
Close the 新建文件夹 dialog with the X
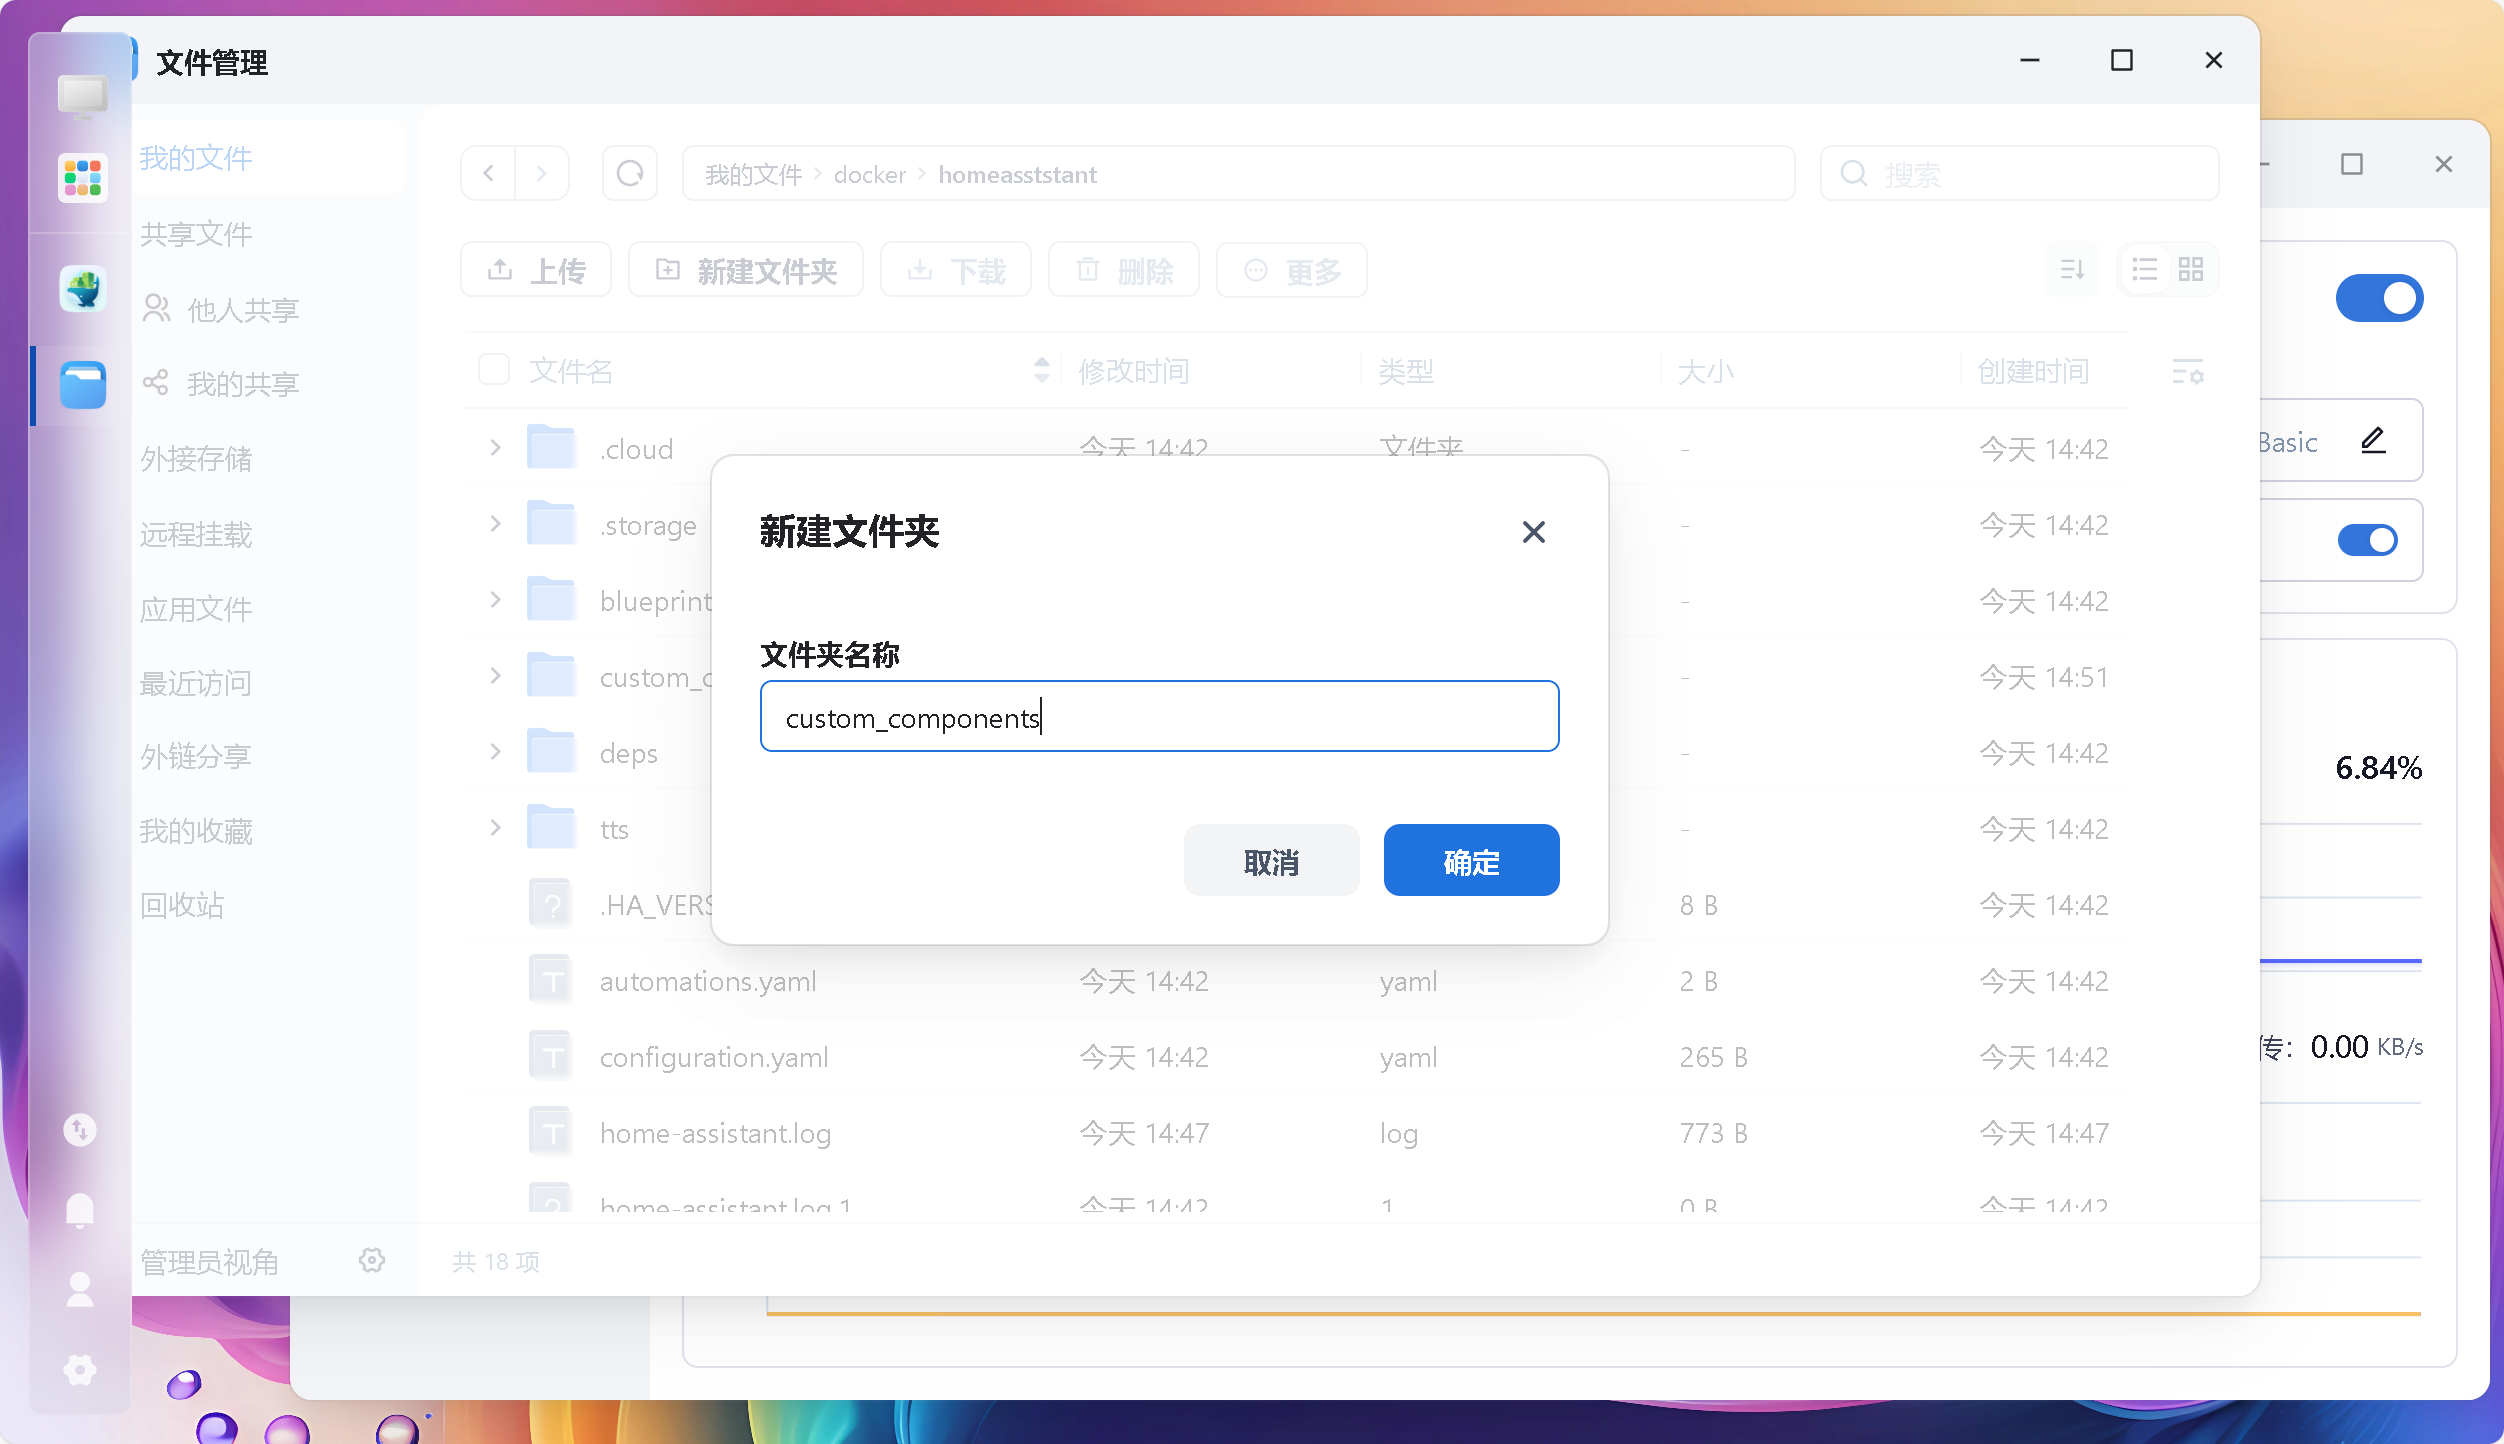click(x=1533, y=532)
